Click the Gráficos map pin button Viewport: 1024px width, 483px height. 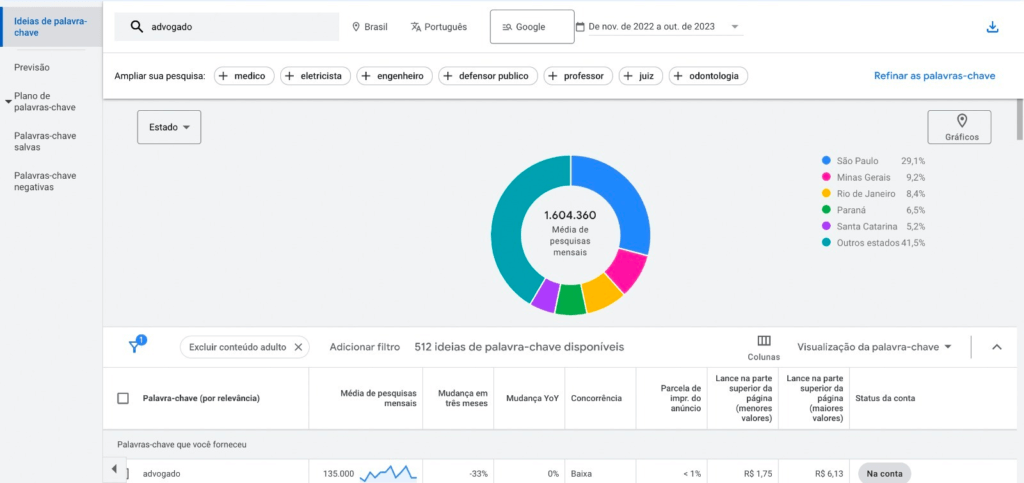[x=959, y=127]
